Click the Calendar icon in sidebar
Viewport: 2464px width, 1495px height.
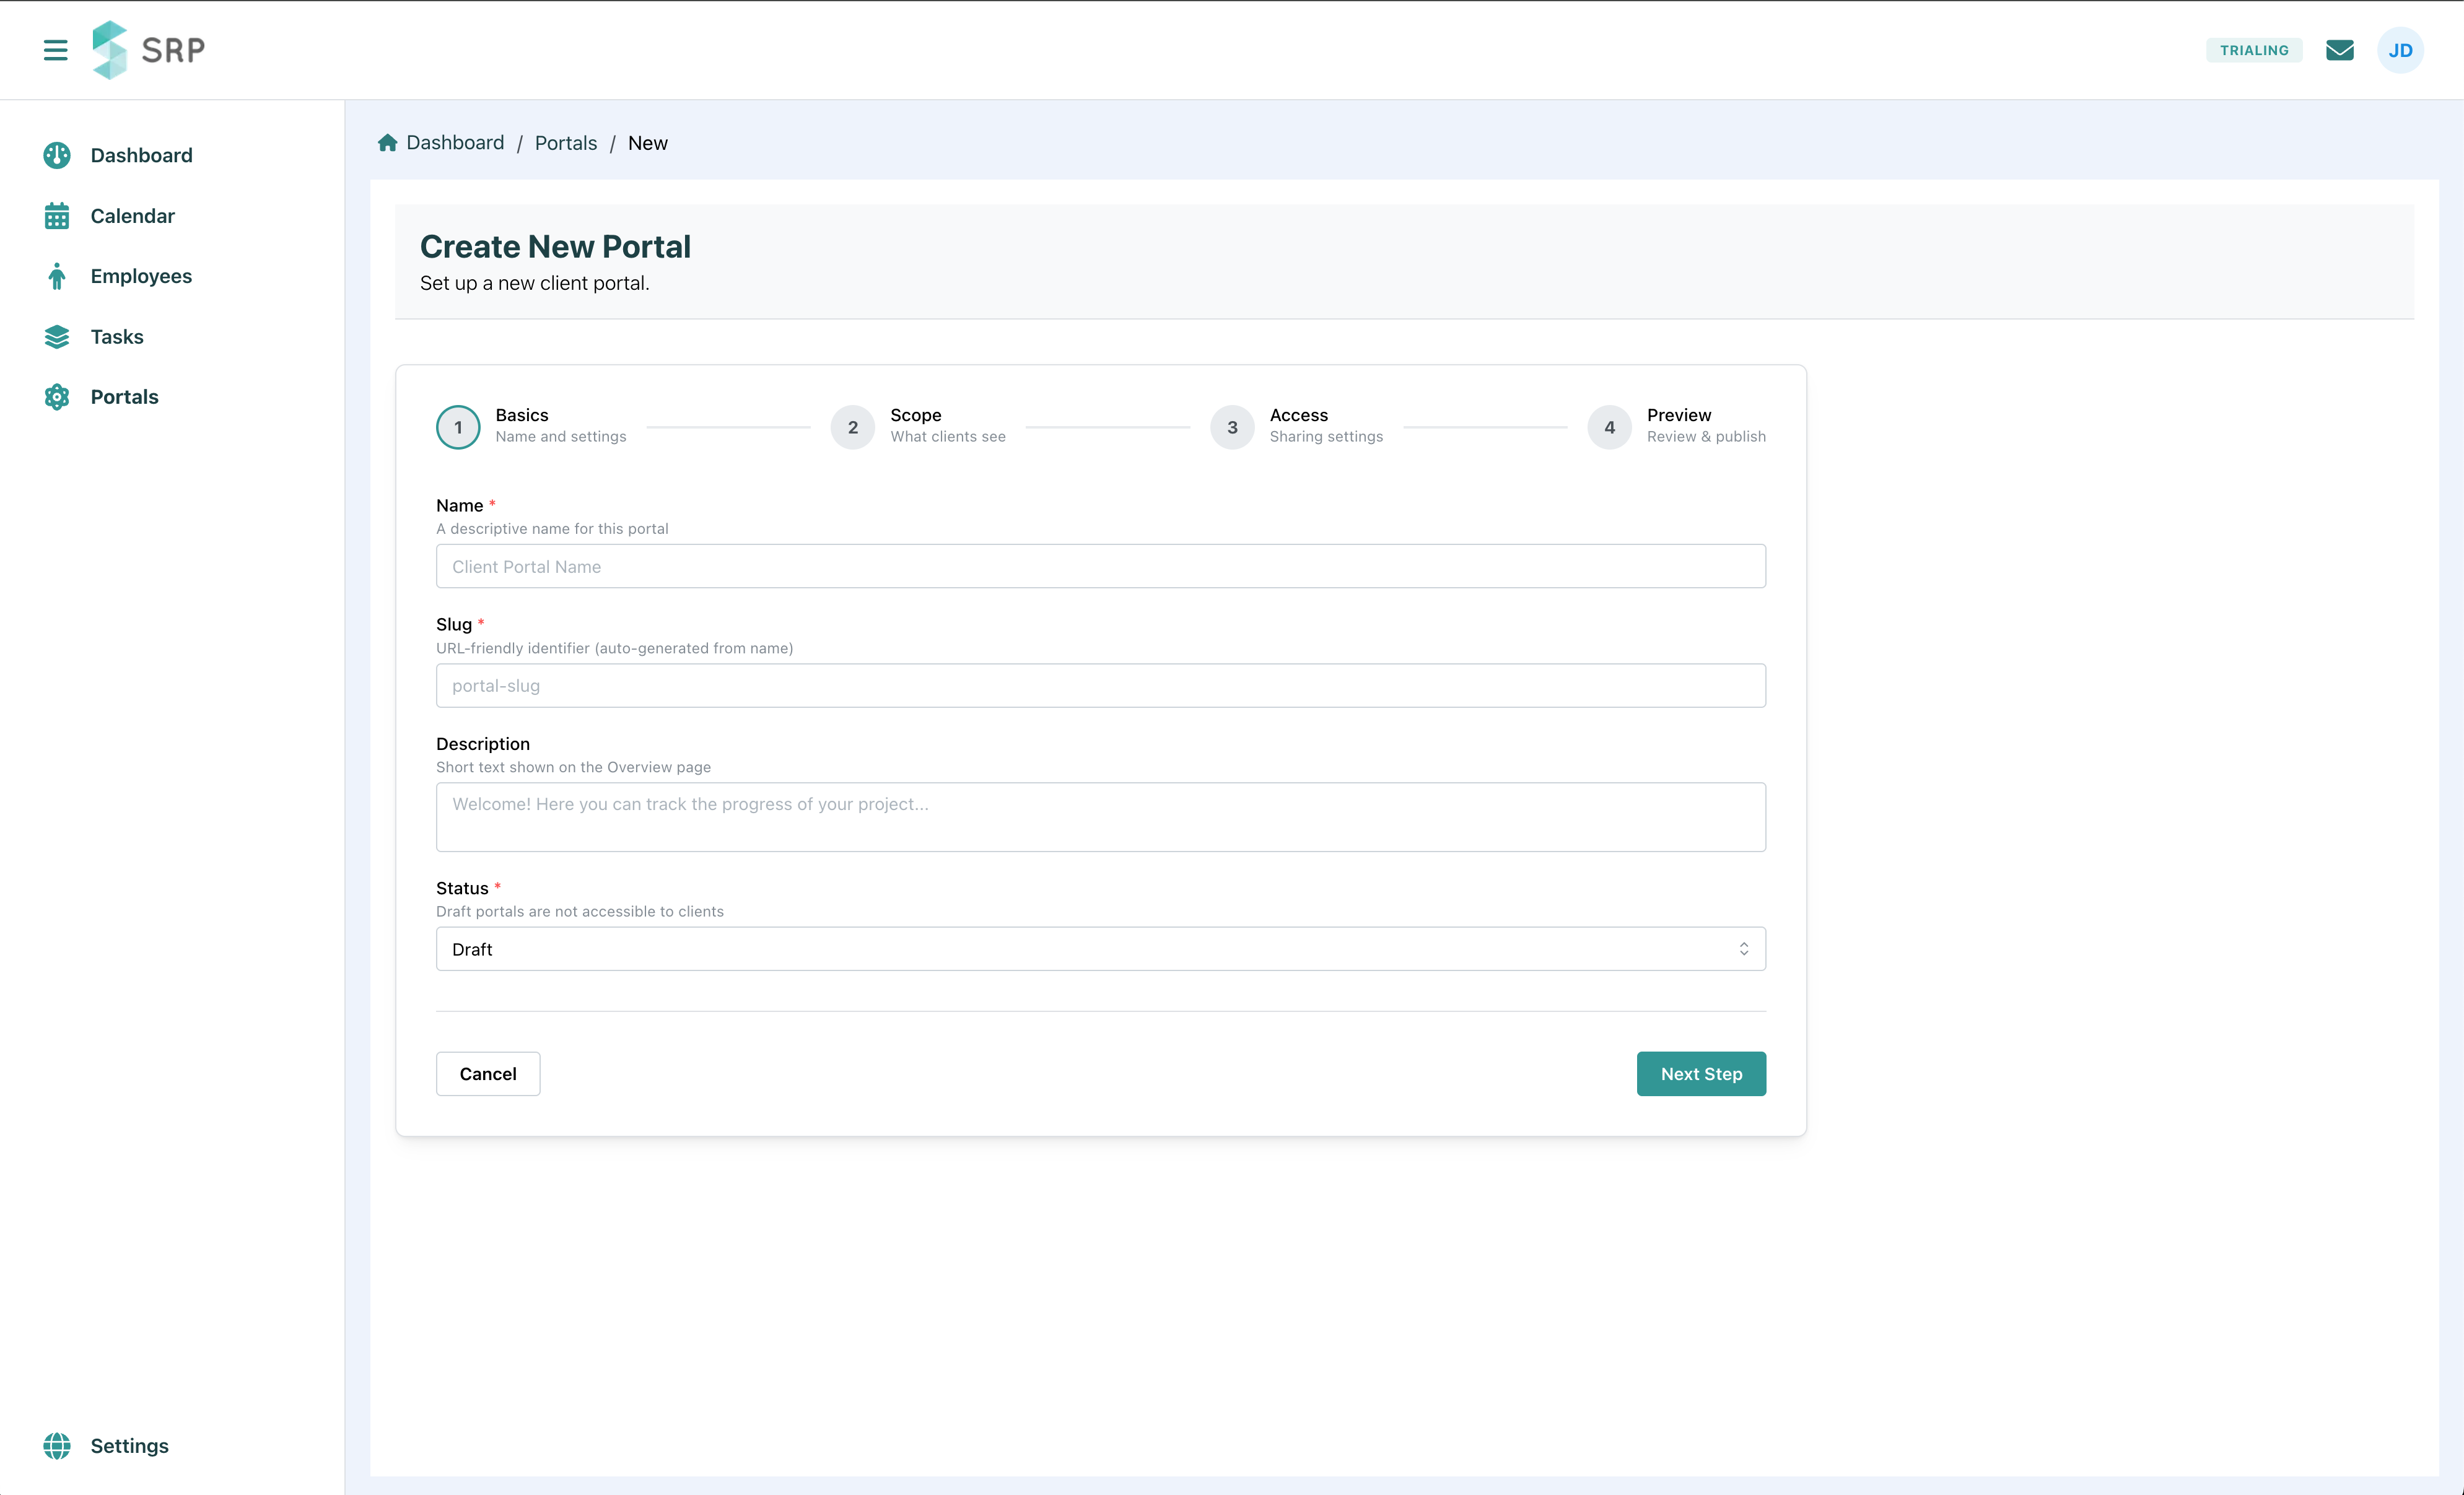pos(57,216)
